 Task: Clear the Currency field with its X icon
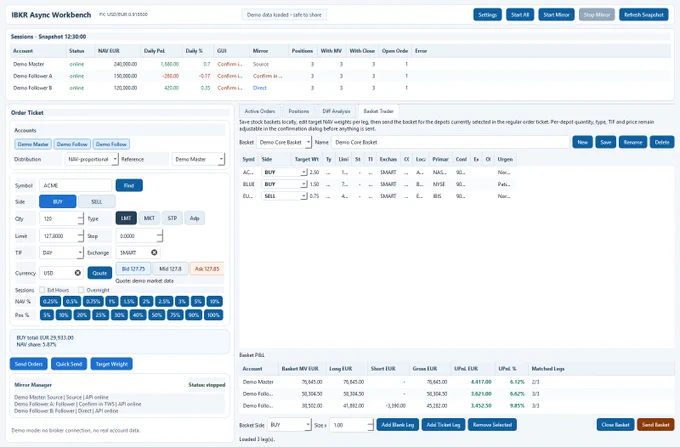coord(78,273)
